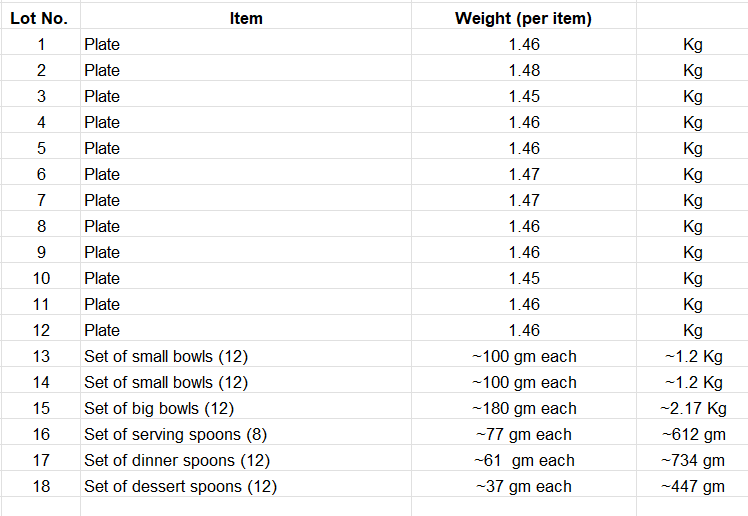Click the weight cell showing 1.48
The image size is (748, 516).
[523, 70]
